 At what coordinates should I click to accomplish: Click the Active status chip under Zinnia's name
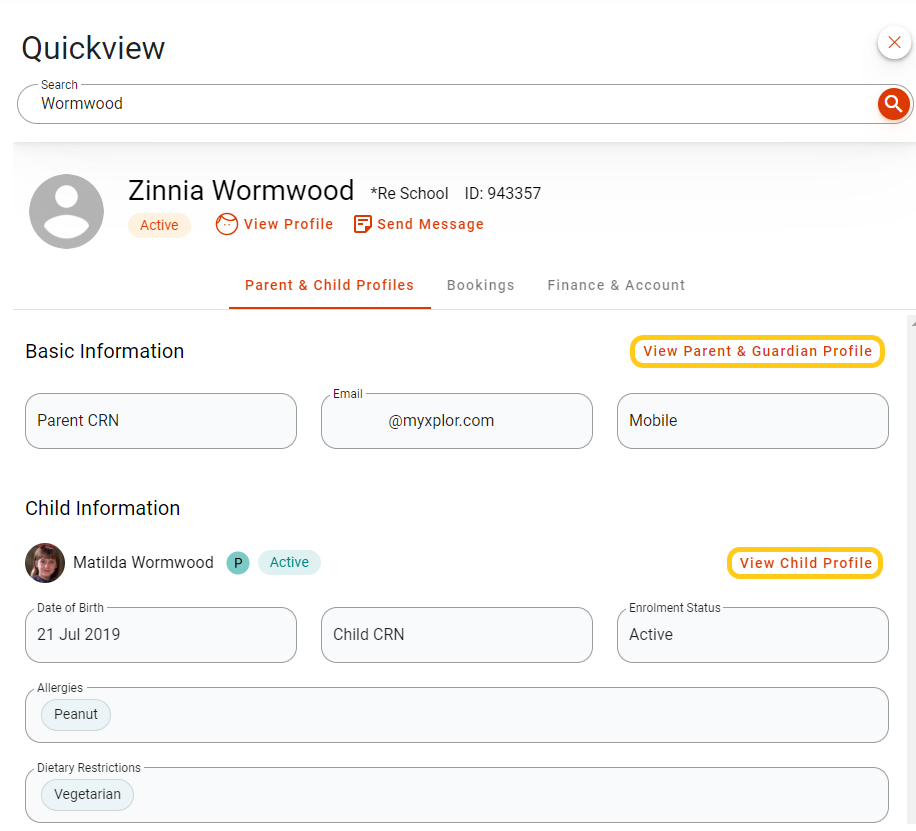159,225
